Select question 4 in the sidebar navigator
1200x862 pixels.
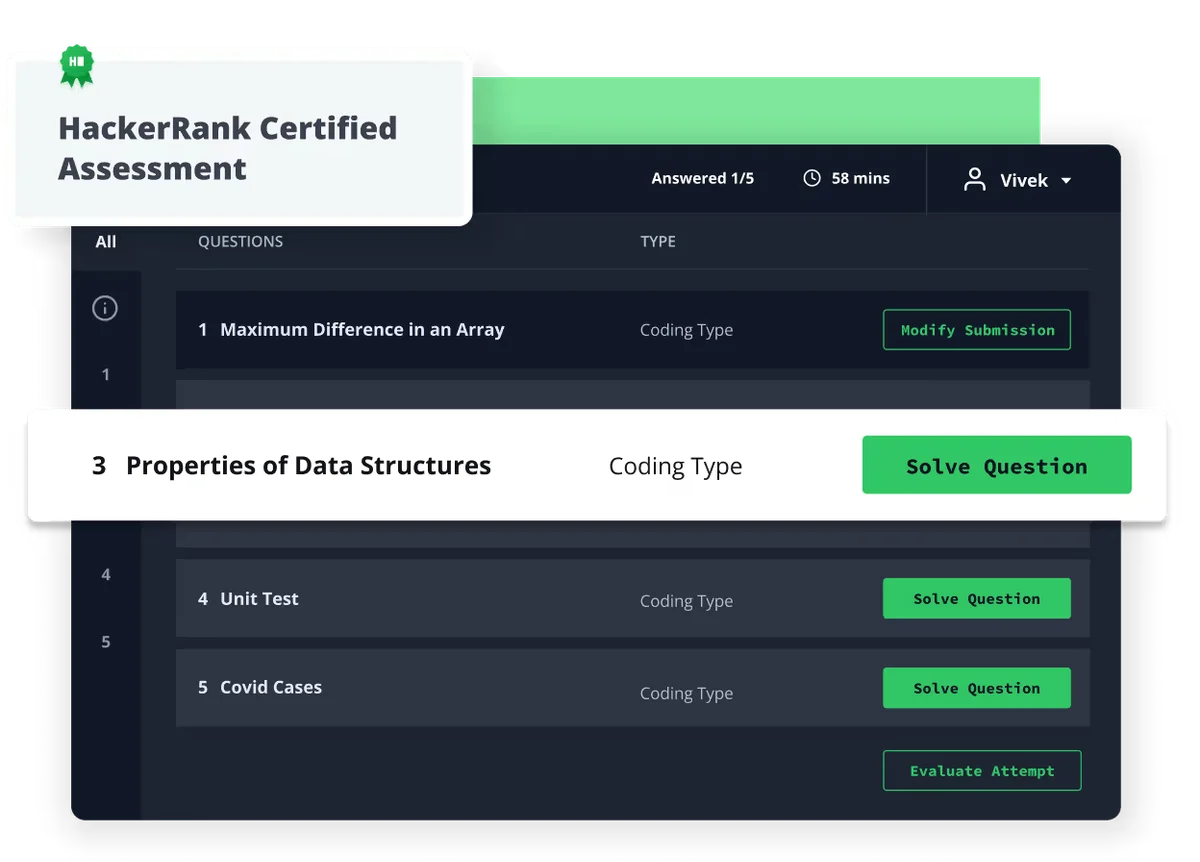pos(105,574)
